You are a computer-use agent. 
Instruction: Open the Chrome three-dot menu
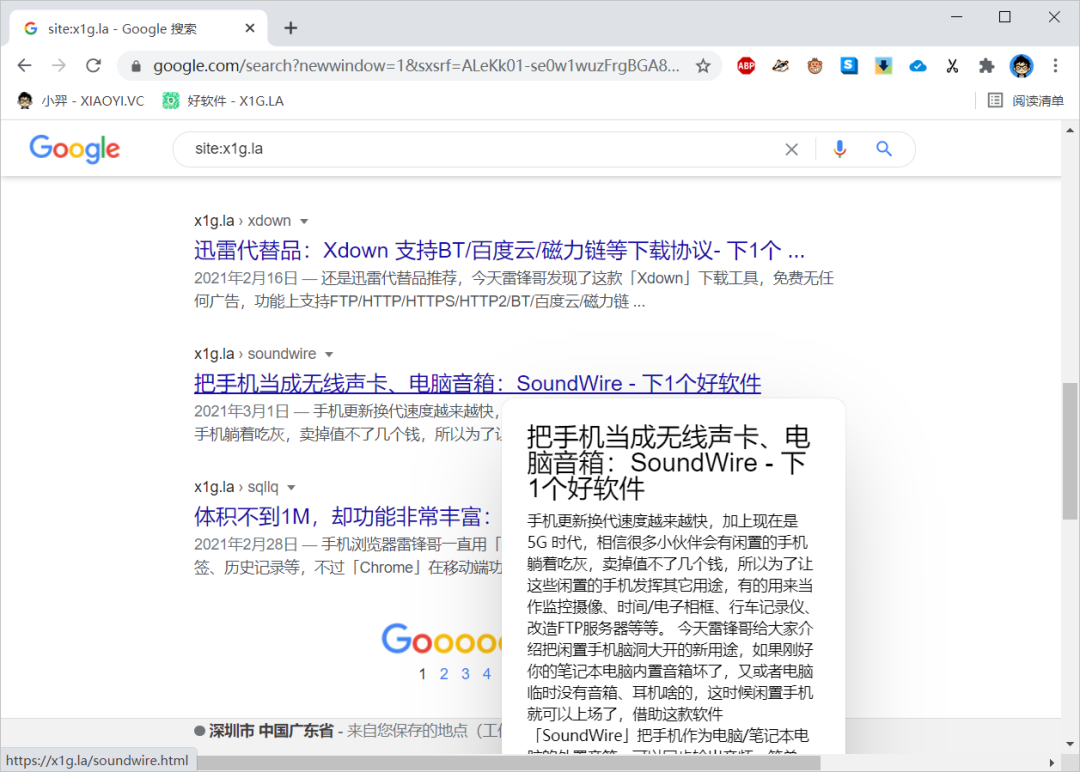point(1055,66)
